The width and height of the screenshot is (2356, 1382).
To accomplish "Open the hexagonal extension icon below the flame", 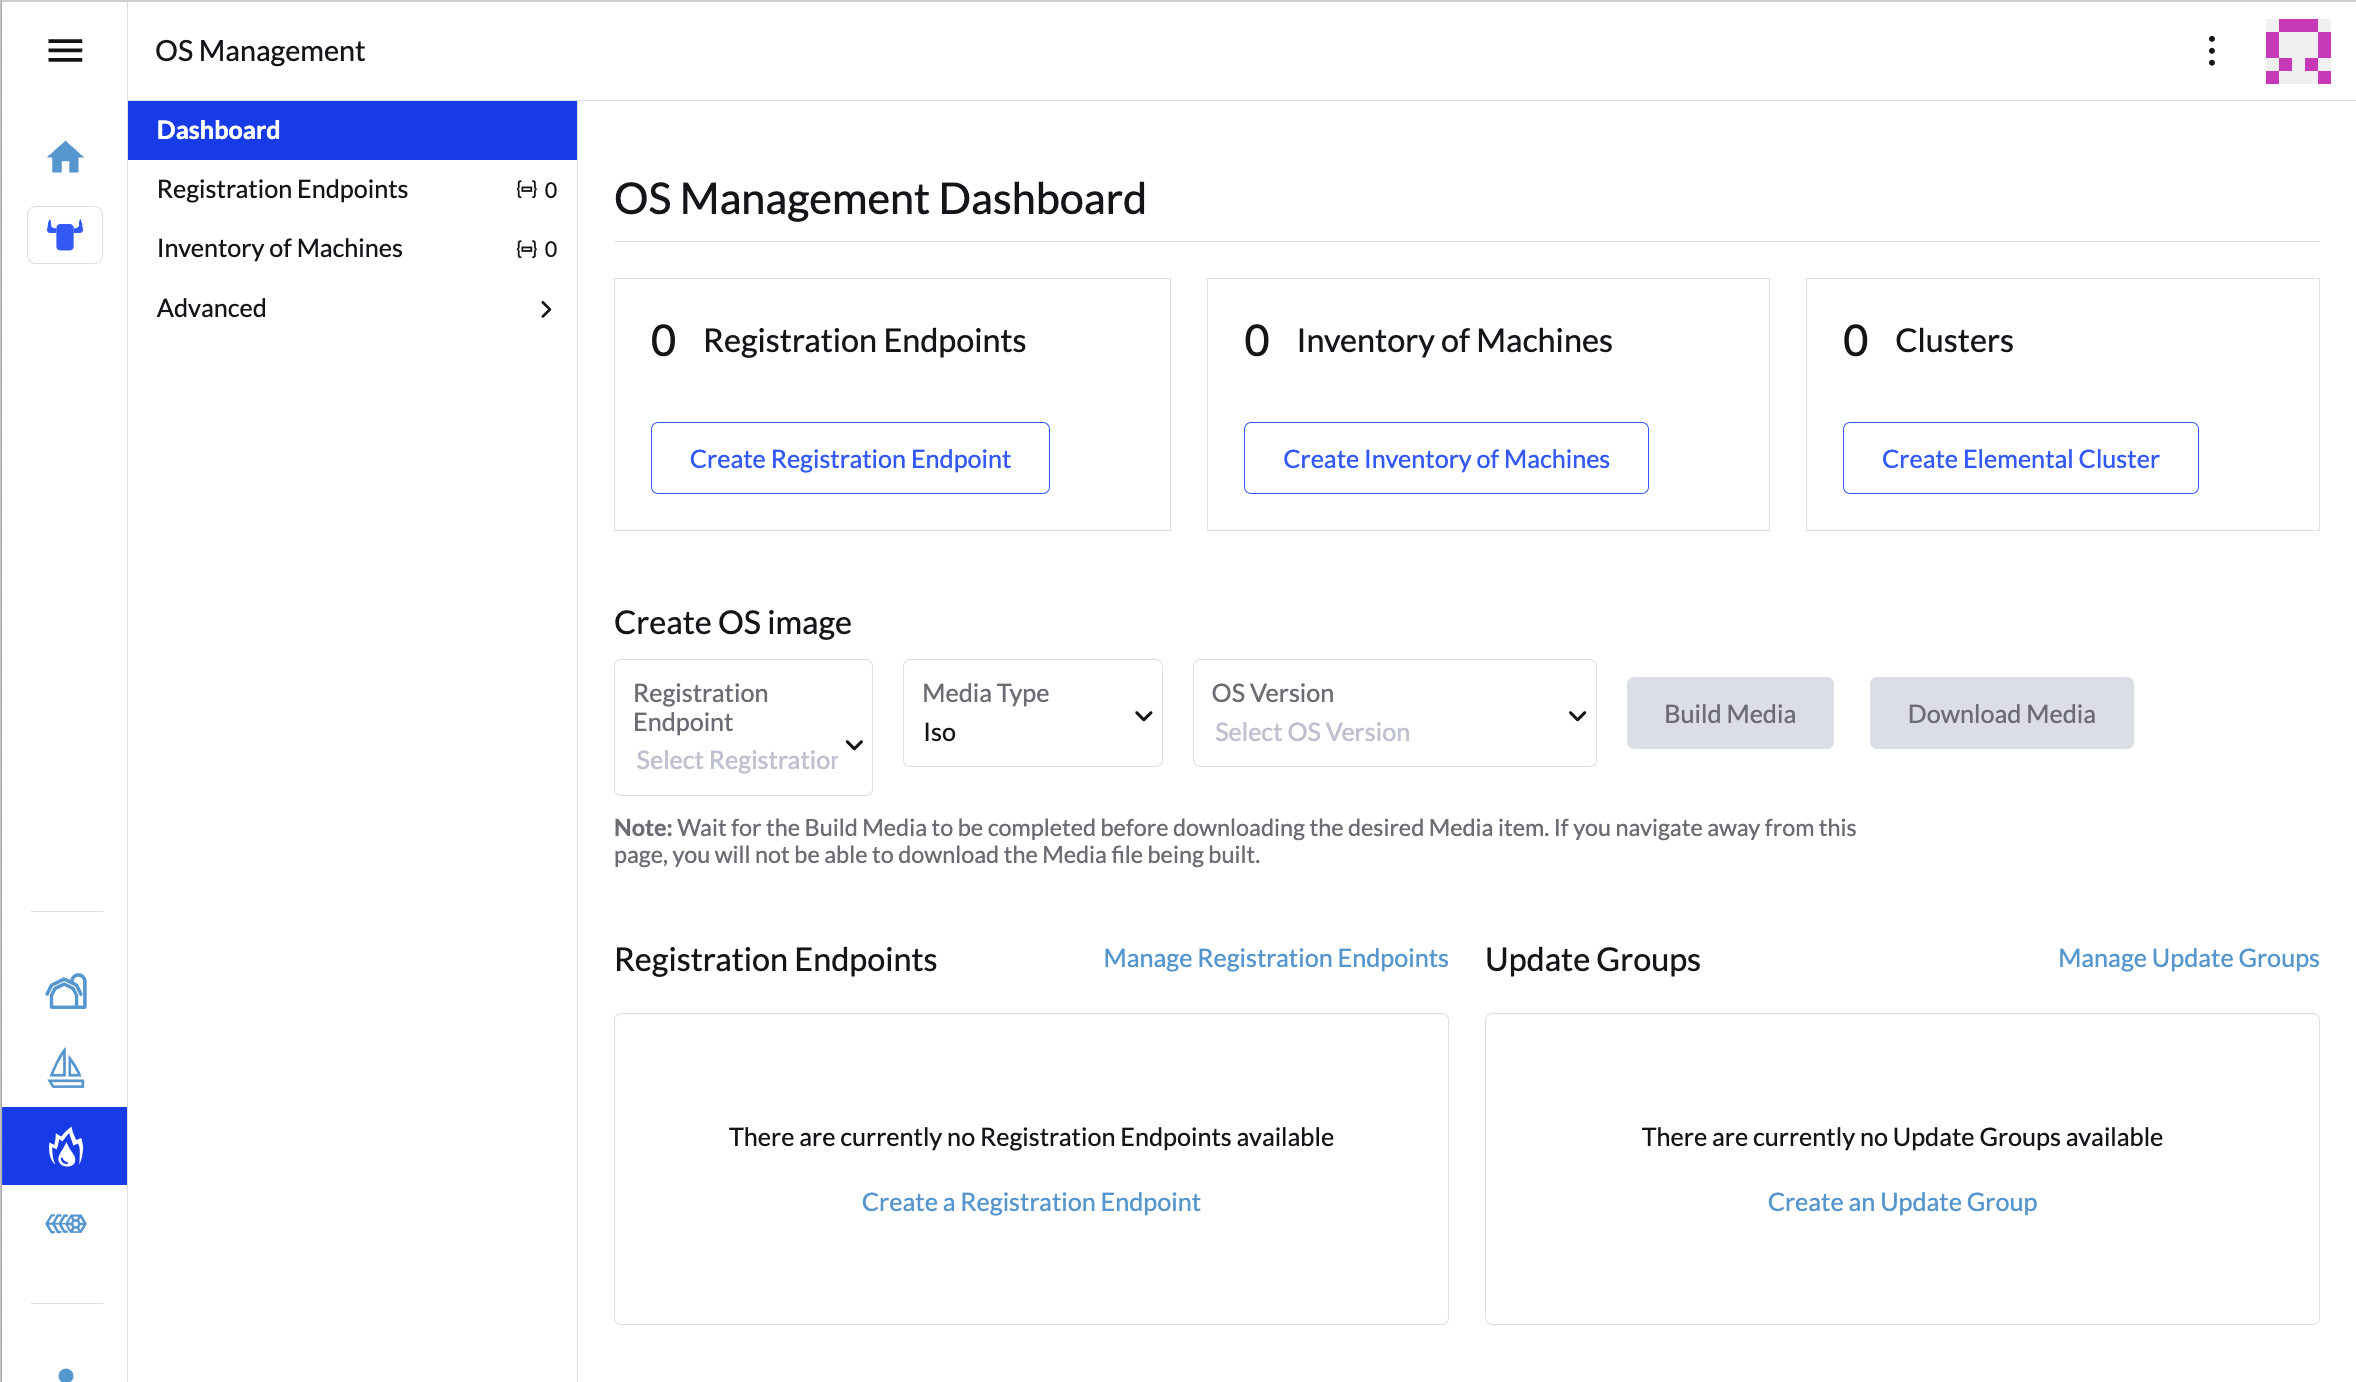I will click(x=64, y=1222).
